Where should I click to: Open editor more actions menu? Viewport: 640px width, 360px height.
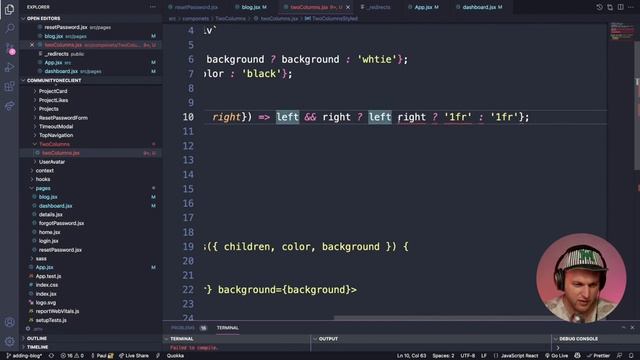pyautogui.click(x=631, y=7)
